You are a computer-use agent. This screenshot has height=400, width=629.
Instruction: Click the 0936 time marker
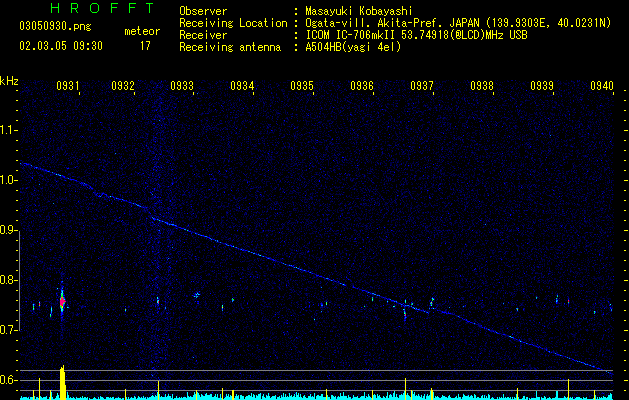pyautogui.click(x=362, y=85)
